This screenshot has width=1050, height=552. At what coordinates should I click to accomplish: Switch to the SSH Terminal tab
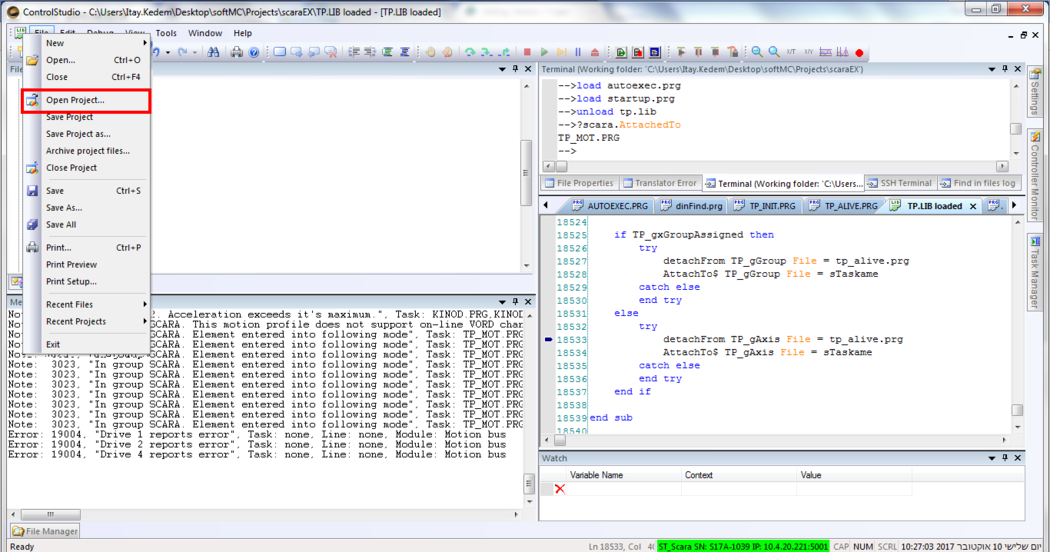[x=898, y=184]
